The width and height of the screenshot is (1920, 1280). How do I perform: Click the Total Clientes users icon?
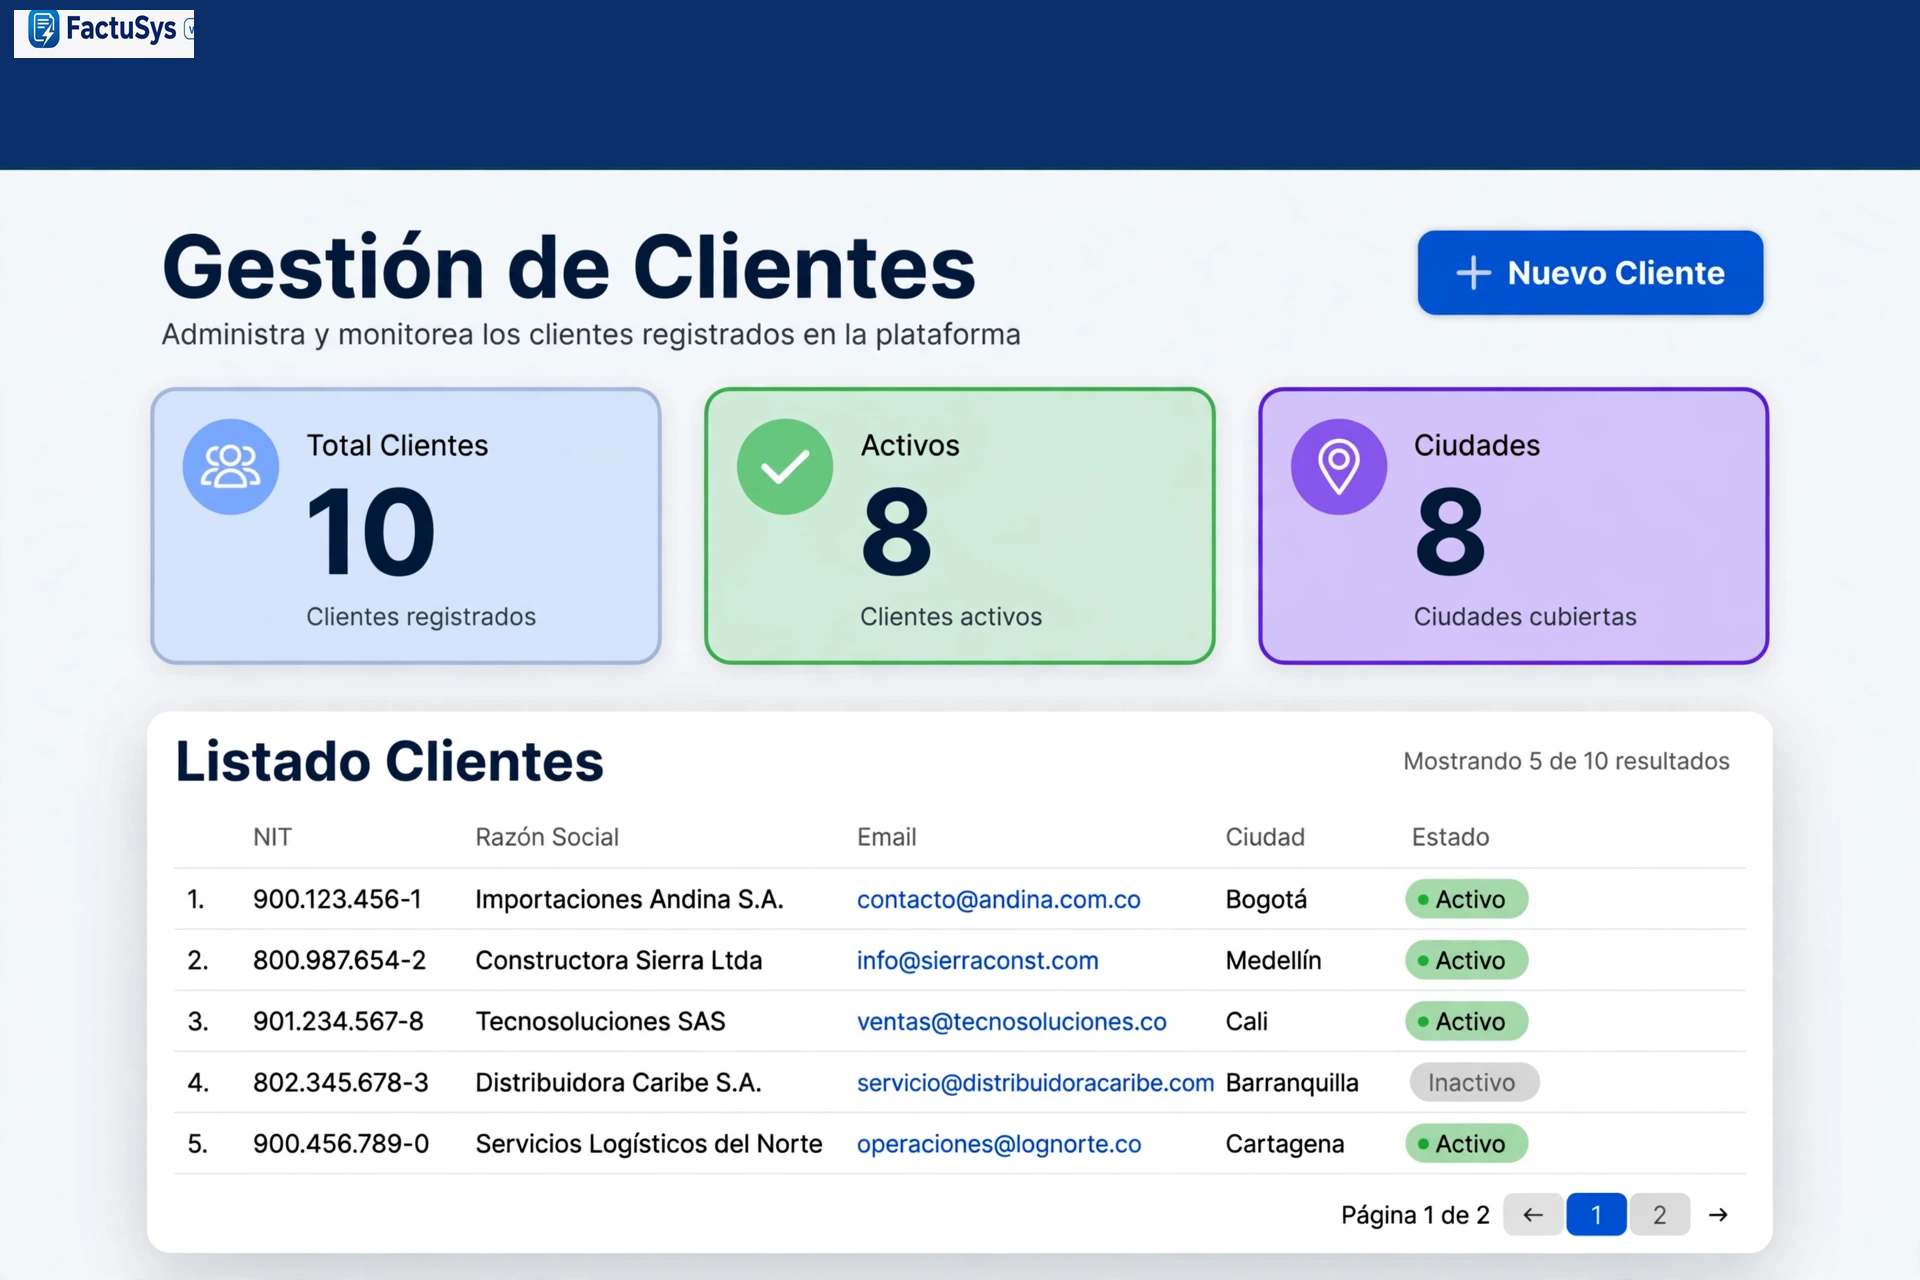click(x=231, y=467)
